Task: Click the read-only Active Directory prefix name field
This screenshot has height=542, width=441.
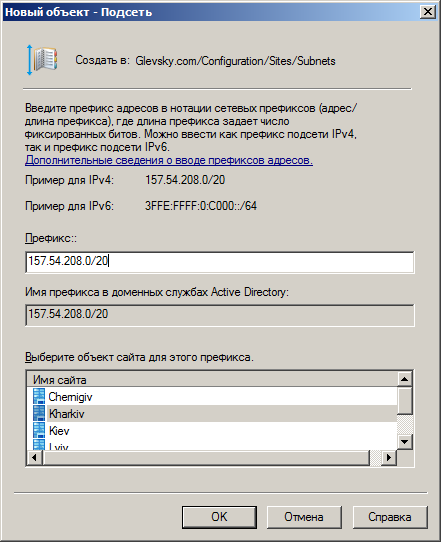Action: coord(220,315)
